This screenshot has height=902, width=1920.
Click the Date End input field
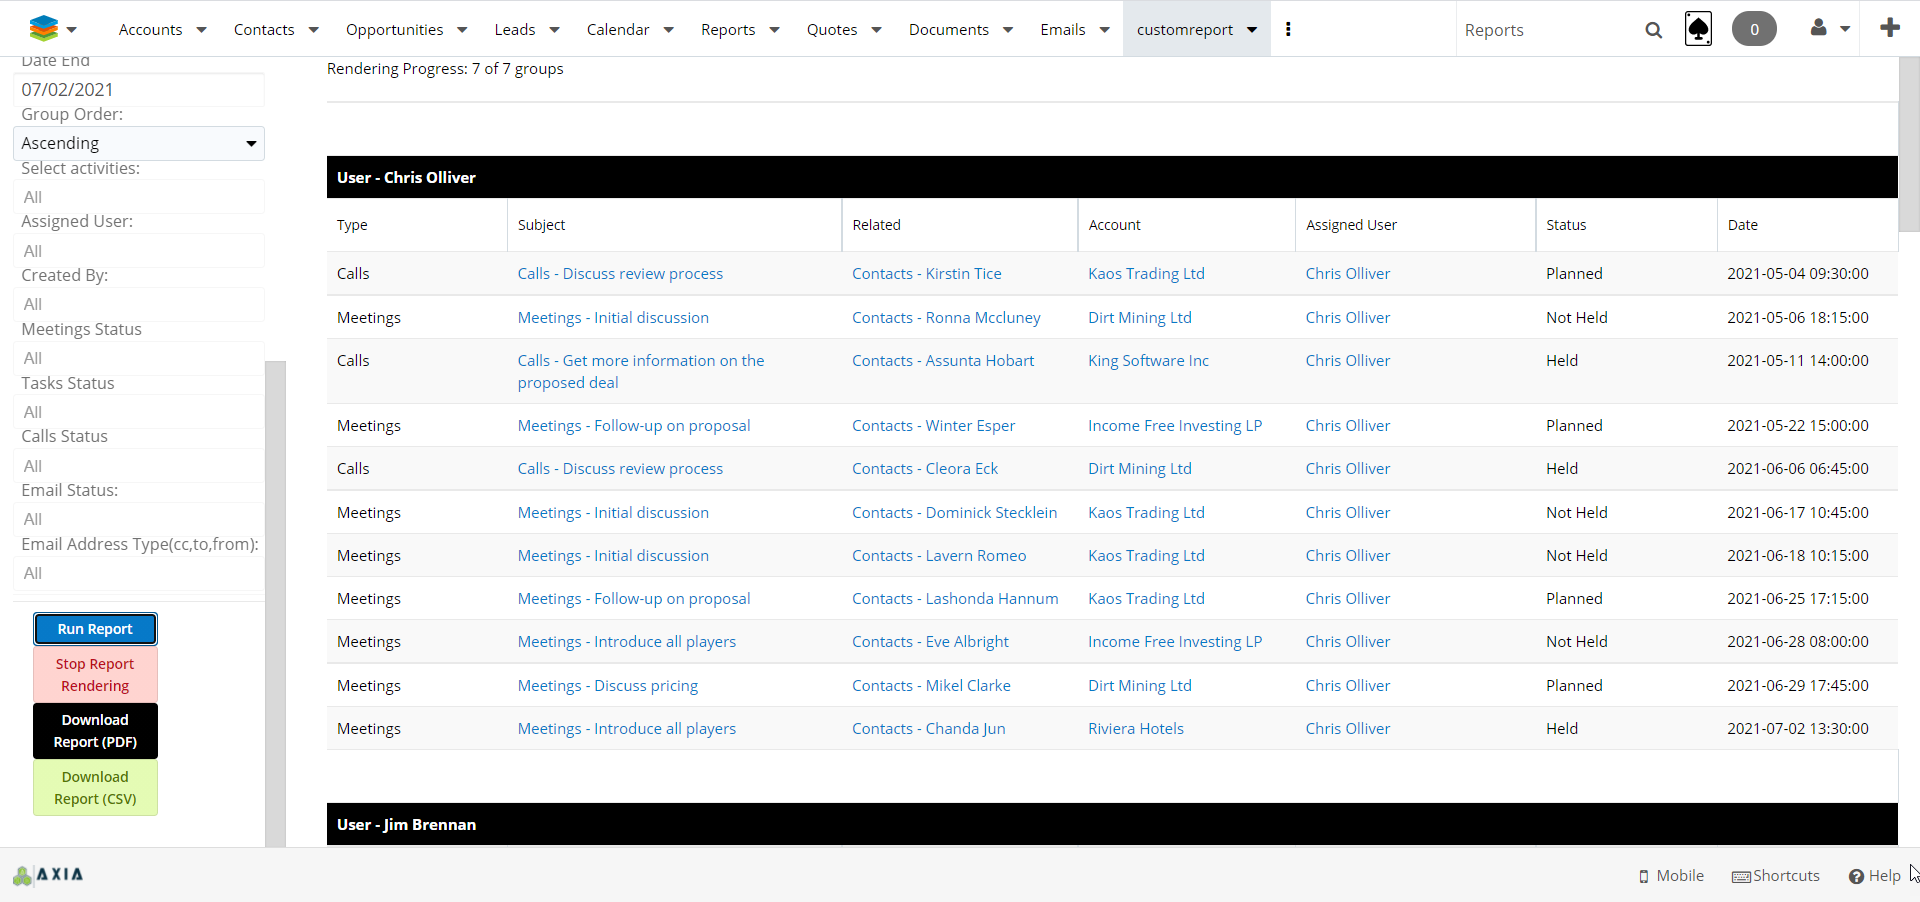(139, 90)
